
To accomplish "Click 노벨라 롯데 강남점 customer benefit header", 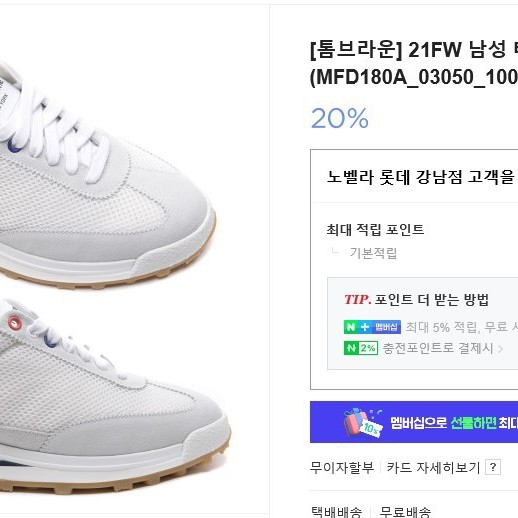I will (422, 176).
